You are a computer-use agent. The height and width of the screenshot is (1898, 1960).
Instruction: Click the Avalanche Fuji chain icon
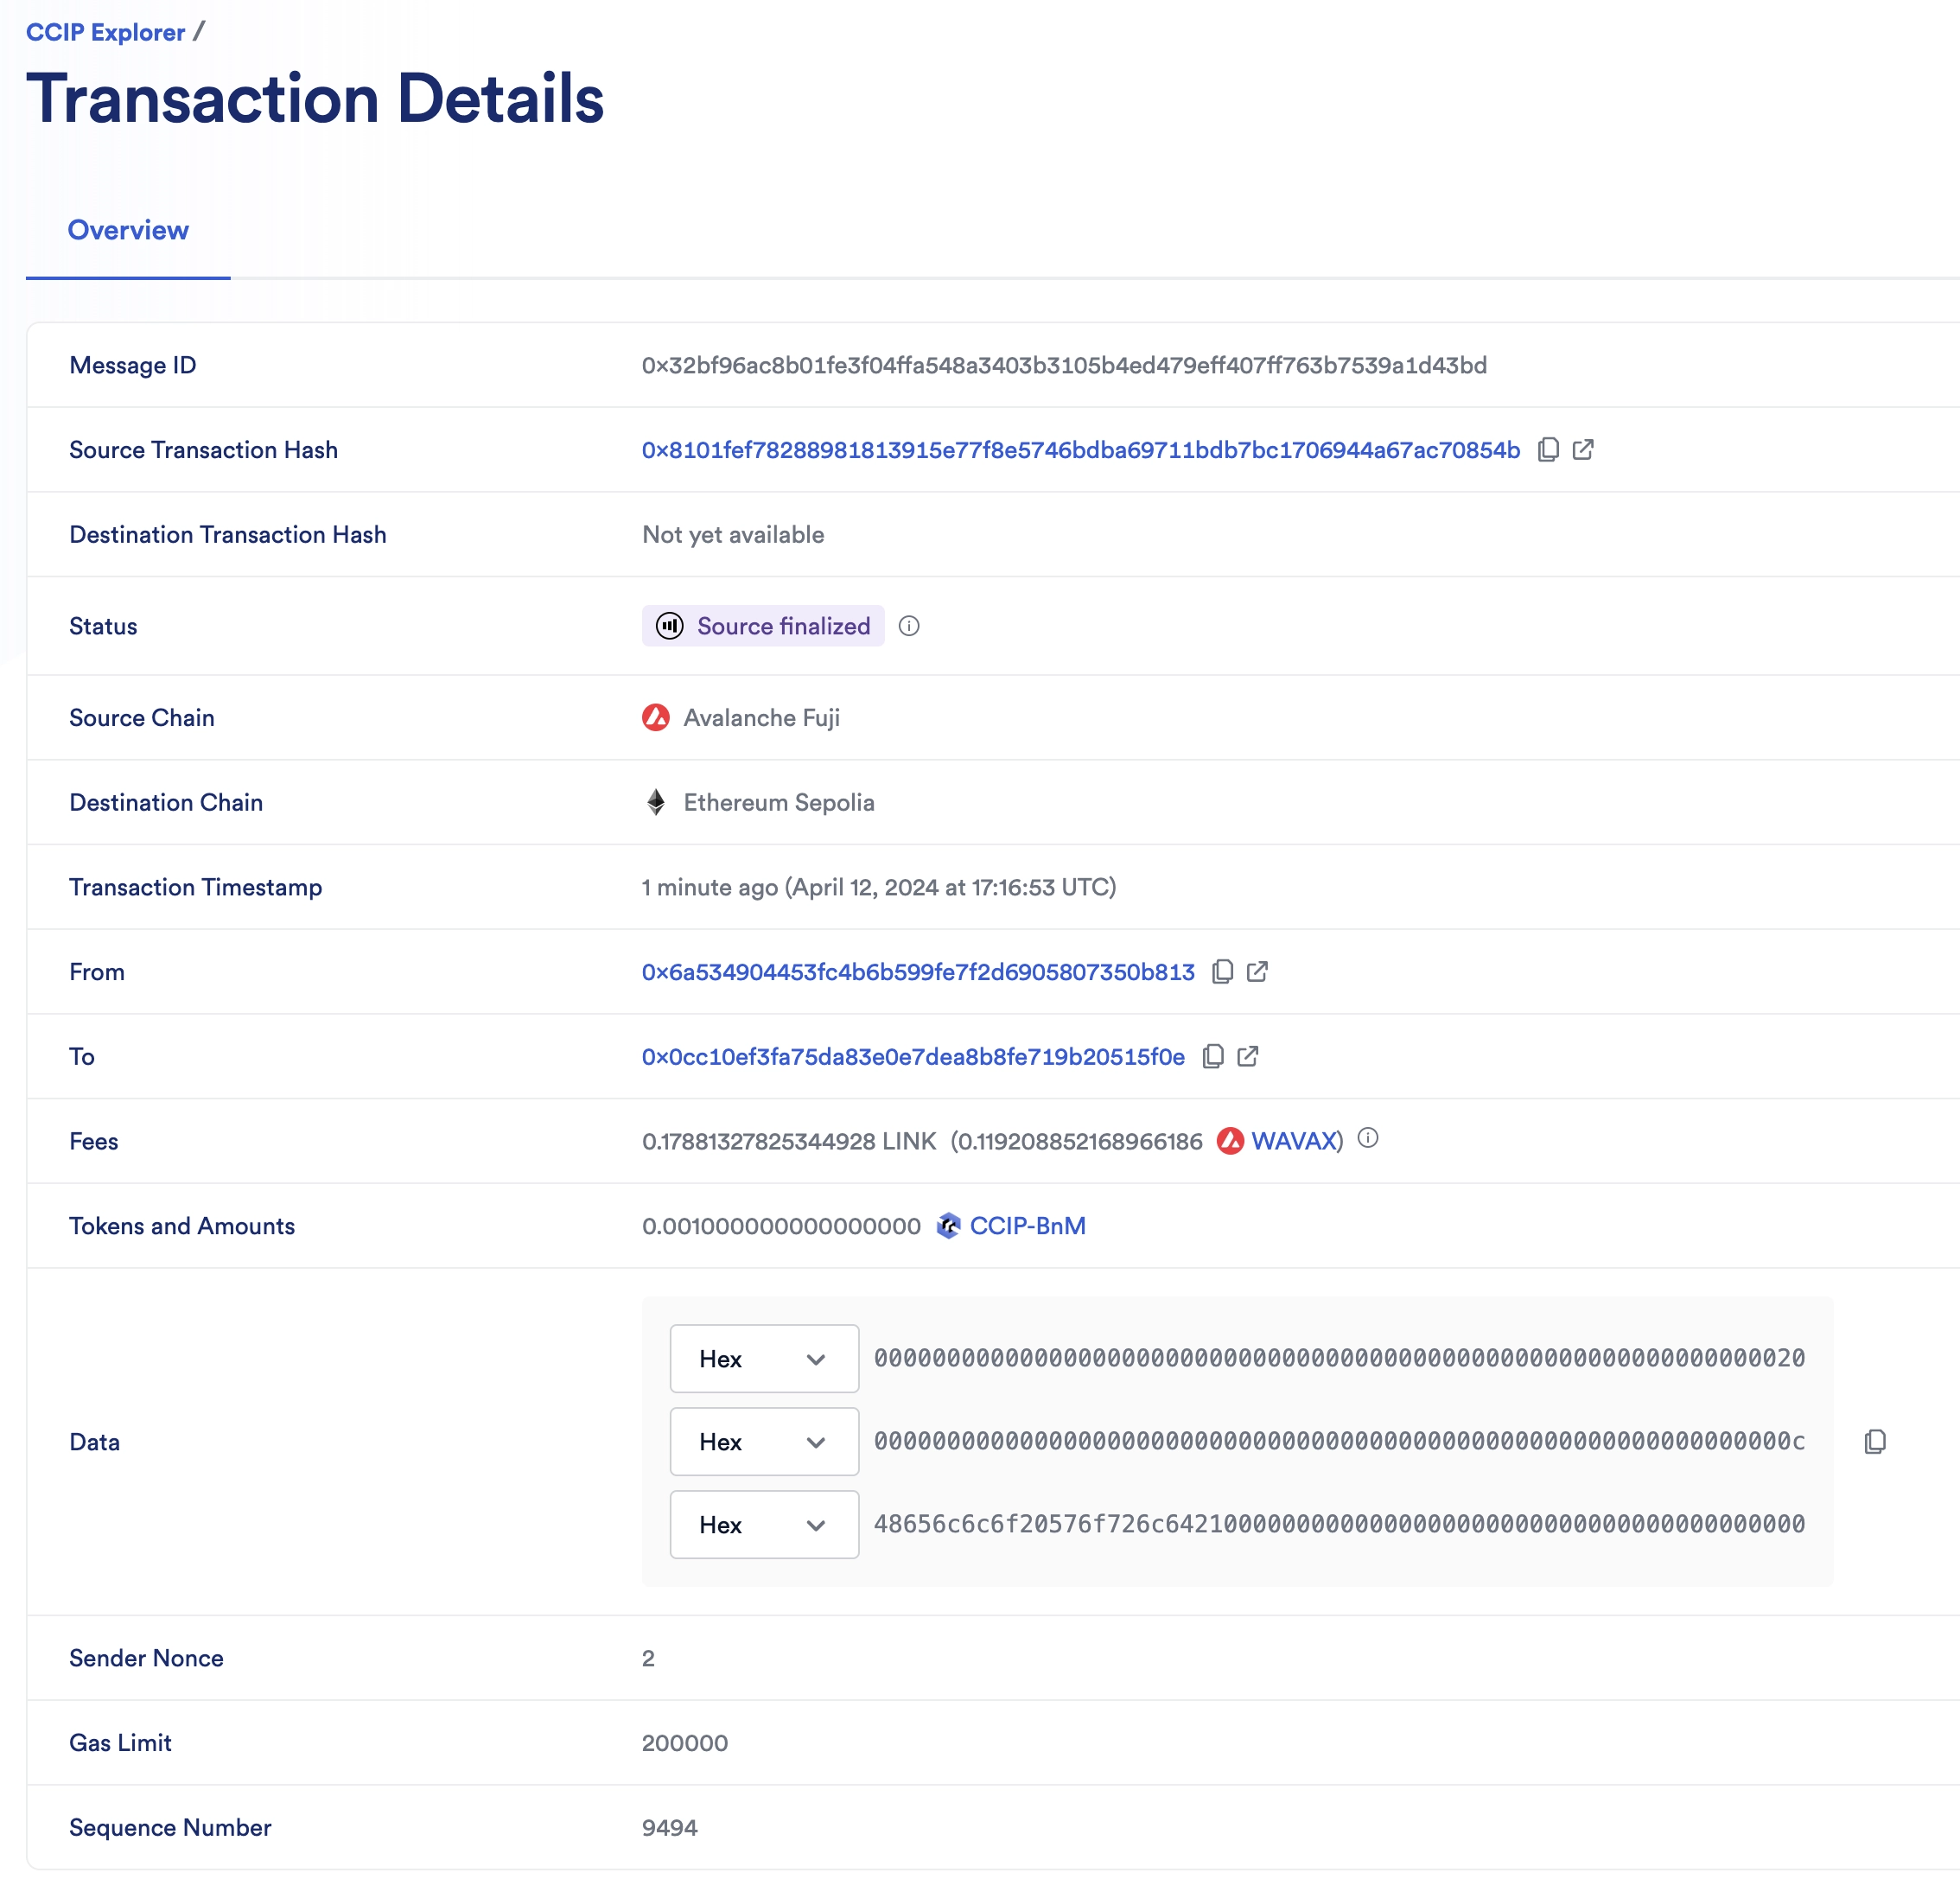pyautogui.click(x=655, y=717)
